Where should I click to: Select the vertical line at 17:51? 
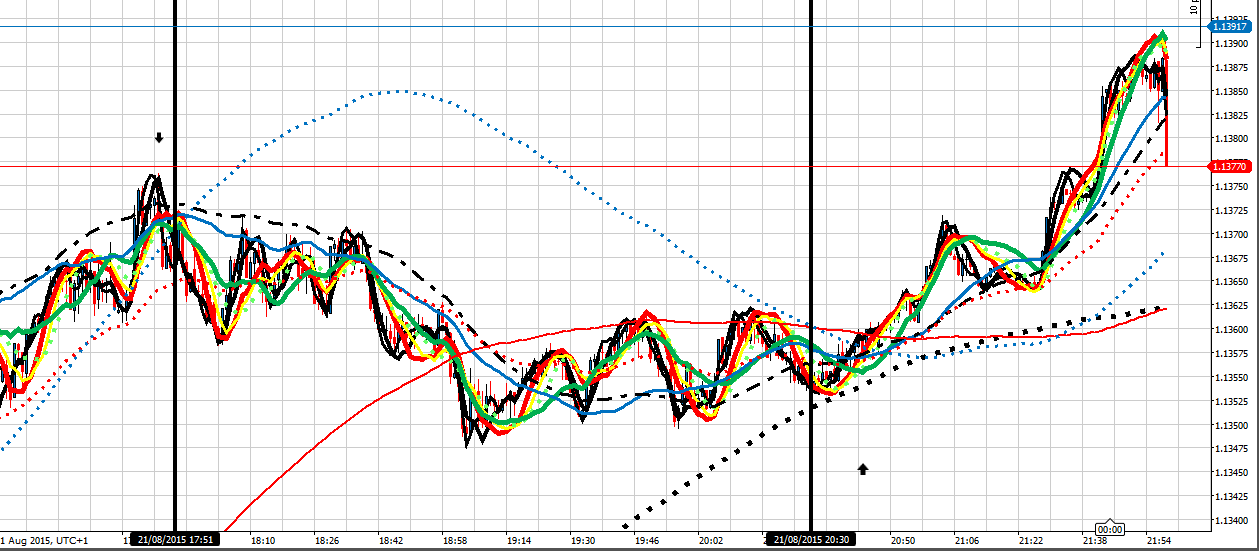175,300
